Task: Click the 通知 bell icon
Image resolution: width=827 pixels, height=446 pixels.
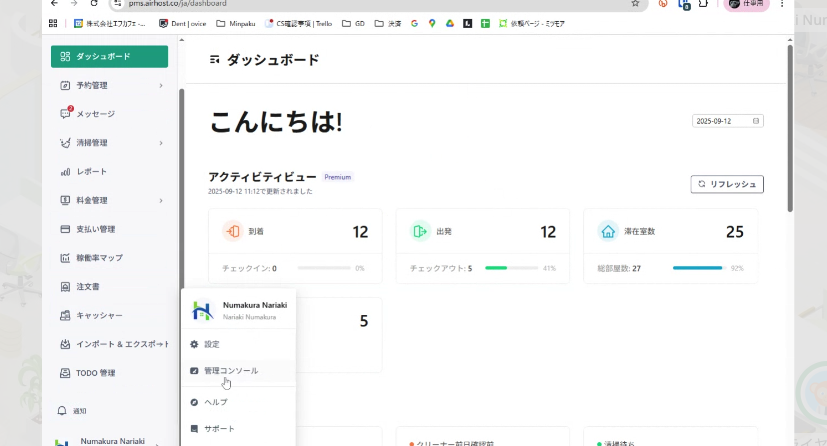Action: [62, 411]
